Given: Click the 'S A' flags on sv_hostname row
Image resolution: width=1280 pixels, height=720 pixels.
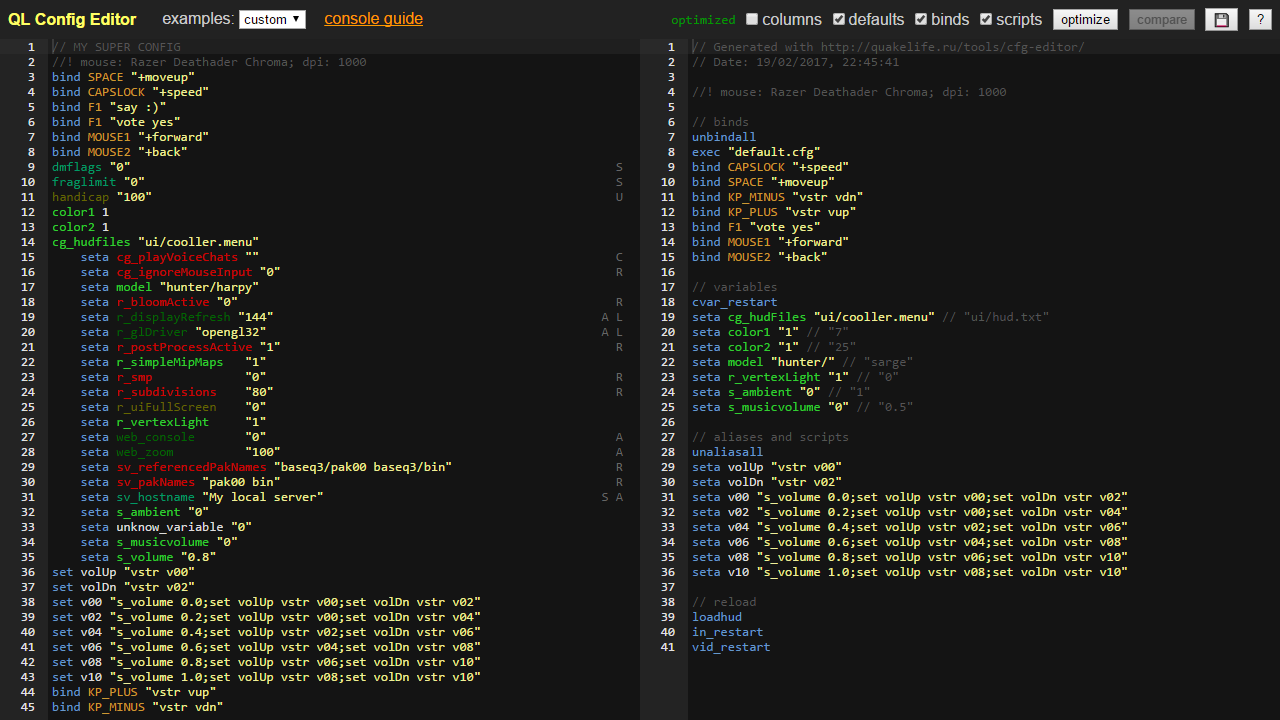Looking at the screenshot, I should [612, 497].
